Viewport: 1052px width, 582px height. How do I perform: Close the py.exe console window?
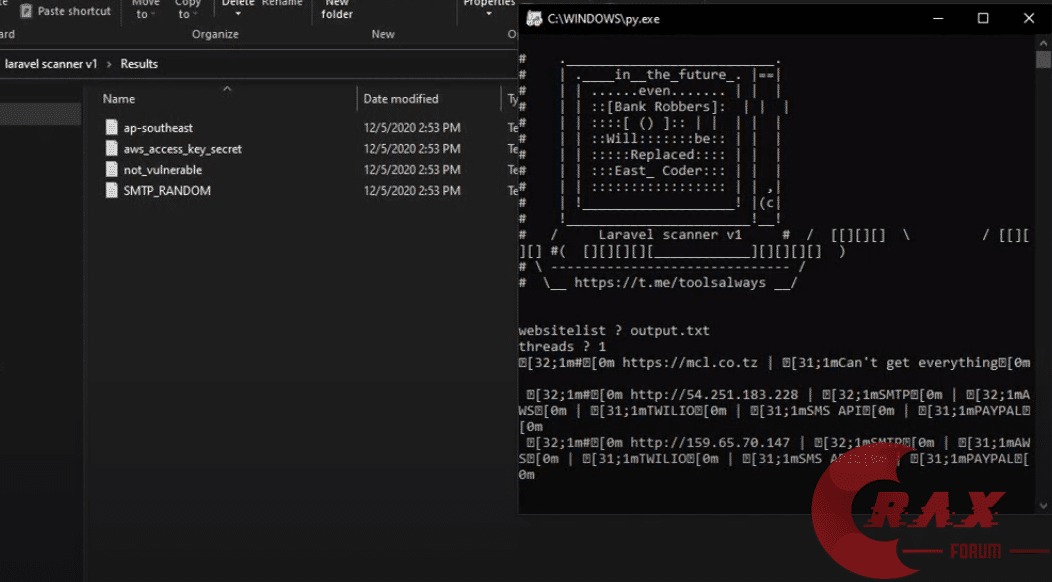(x=1029, y=19)
